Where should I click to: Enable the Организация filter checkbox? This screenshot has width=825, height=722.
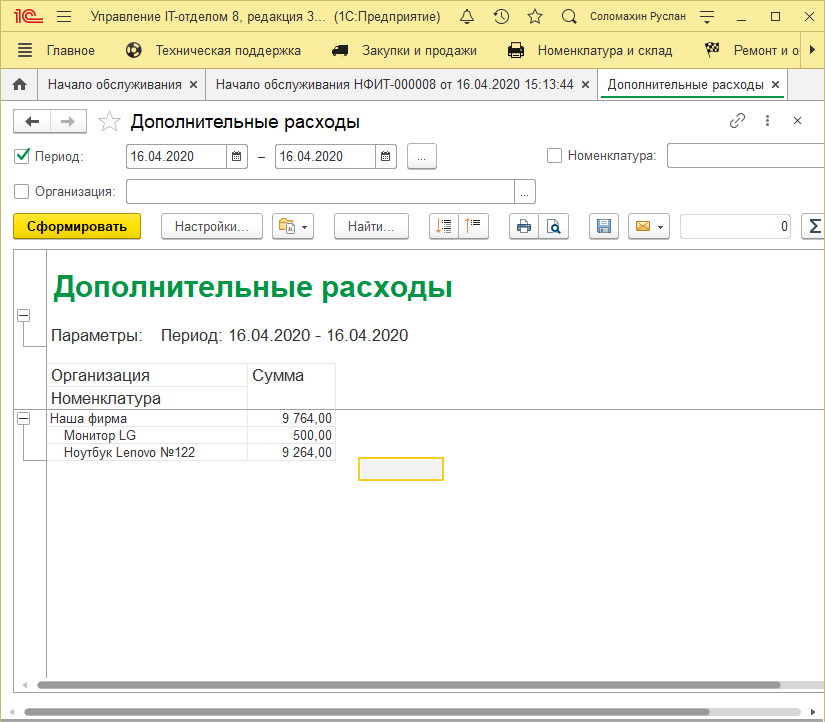[22, 191]
